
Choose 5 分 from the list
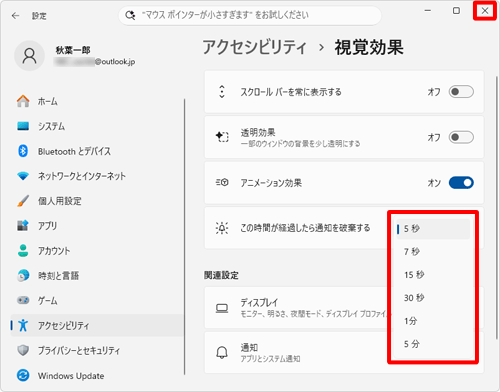[x=433, y=344]
